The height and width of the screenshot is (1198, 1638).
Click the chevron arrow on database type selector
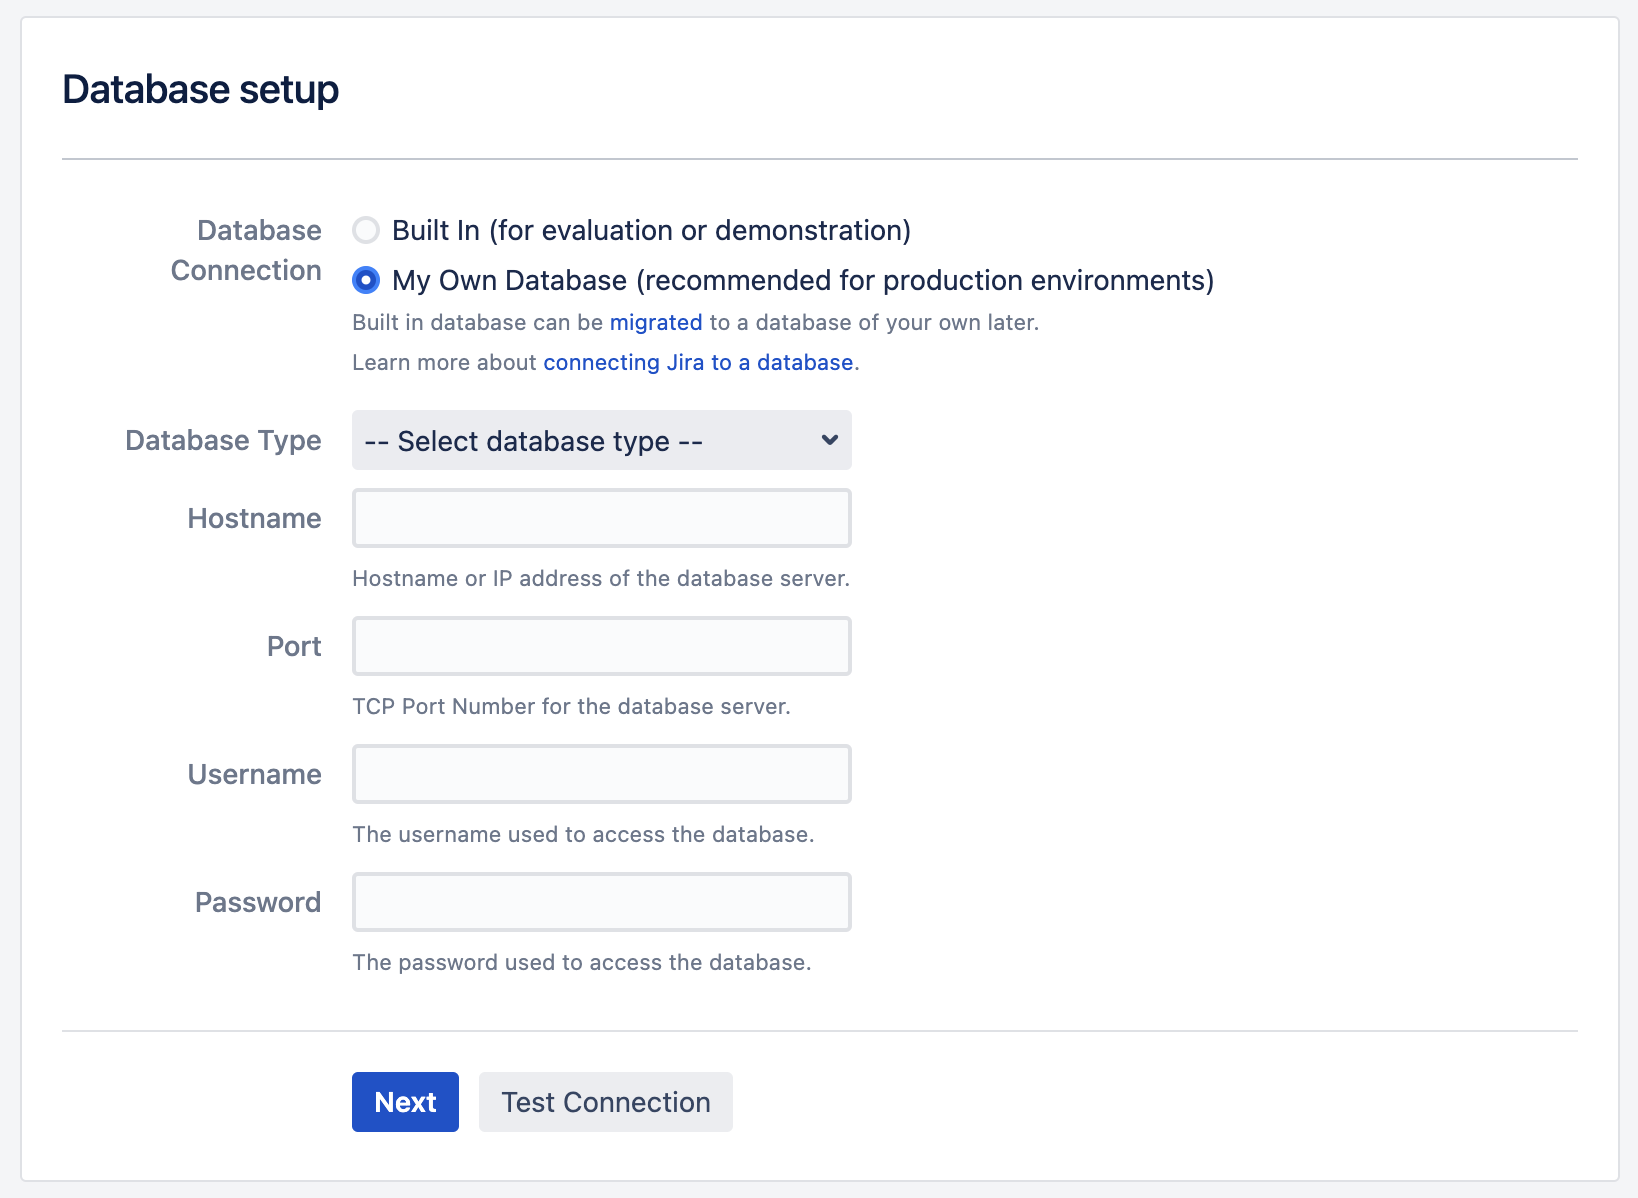pyautogui.click(x=829, y=441)
